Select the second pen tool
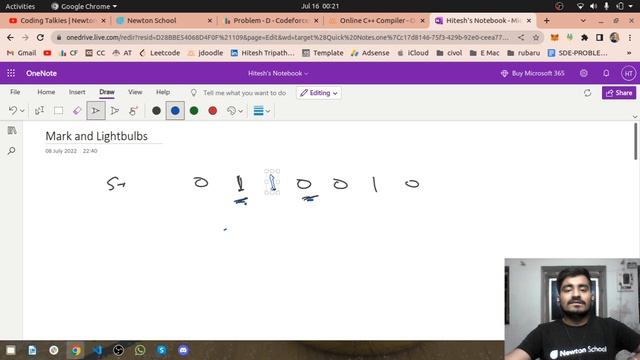Viewport: 640px width, 360px height. coord(115,111)
